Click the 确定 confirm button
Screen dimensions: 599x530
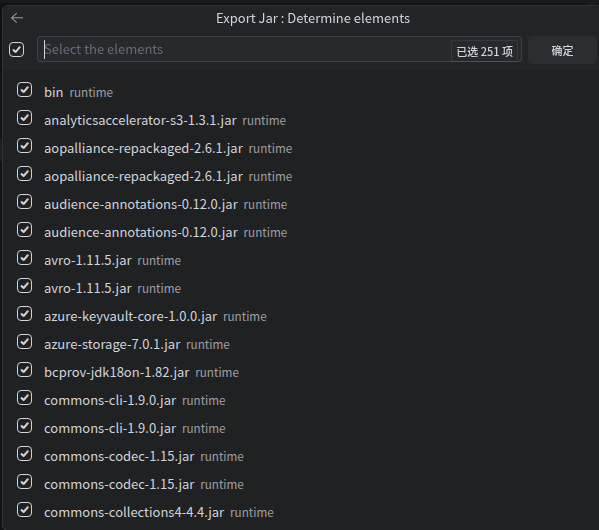tap(562, 50)
